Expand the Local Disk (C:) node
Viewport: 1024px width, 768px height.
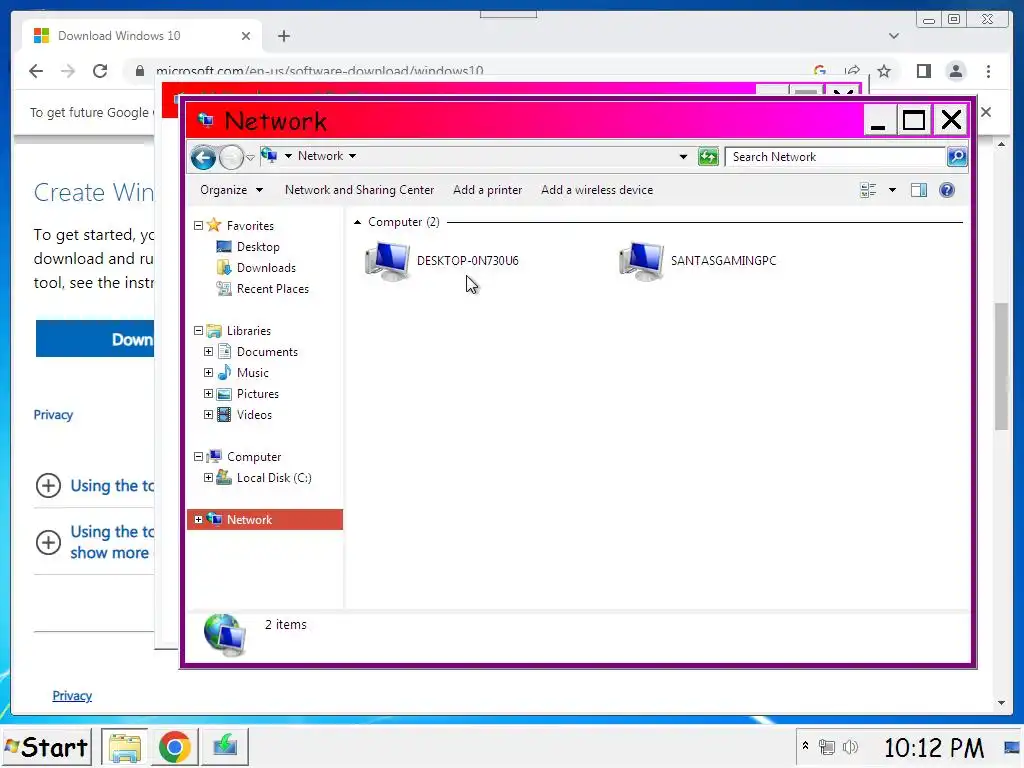pos(208,477)
